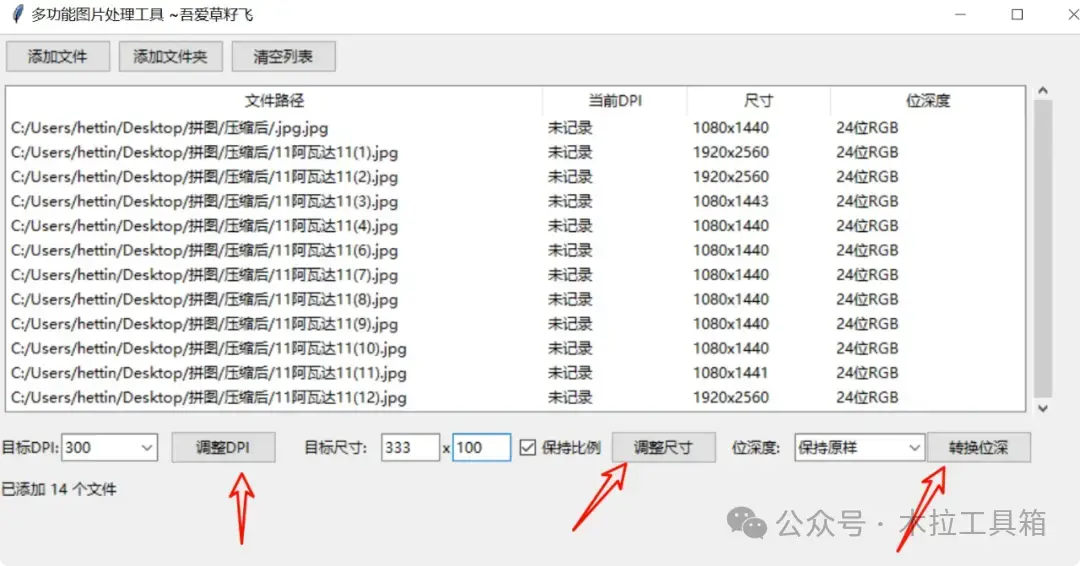Image resolution: width=1080 pixels, height=566 pixels.
Task: Select the row 11阿瓦达11(7).jpg
Action: [x=515, y=275]
